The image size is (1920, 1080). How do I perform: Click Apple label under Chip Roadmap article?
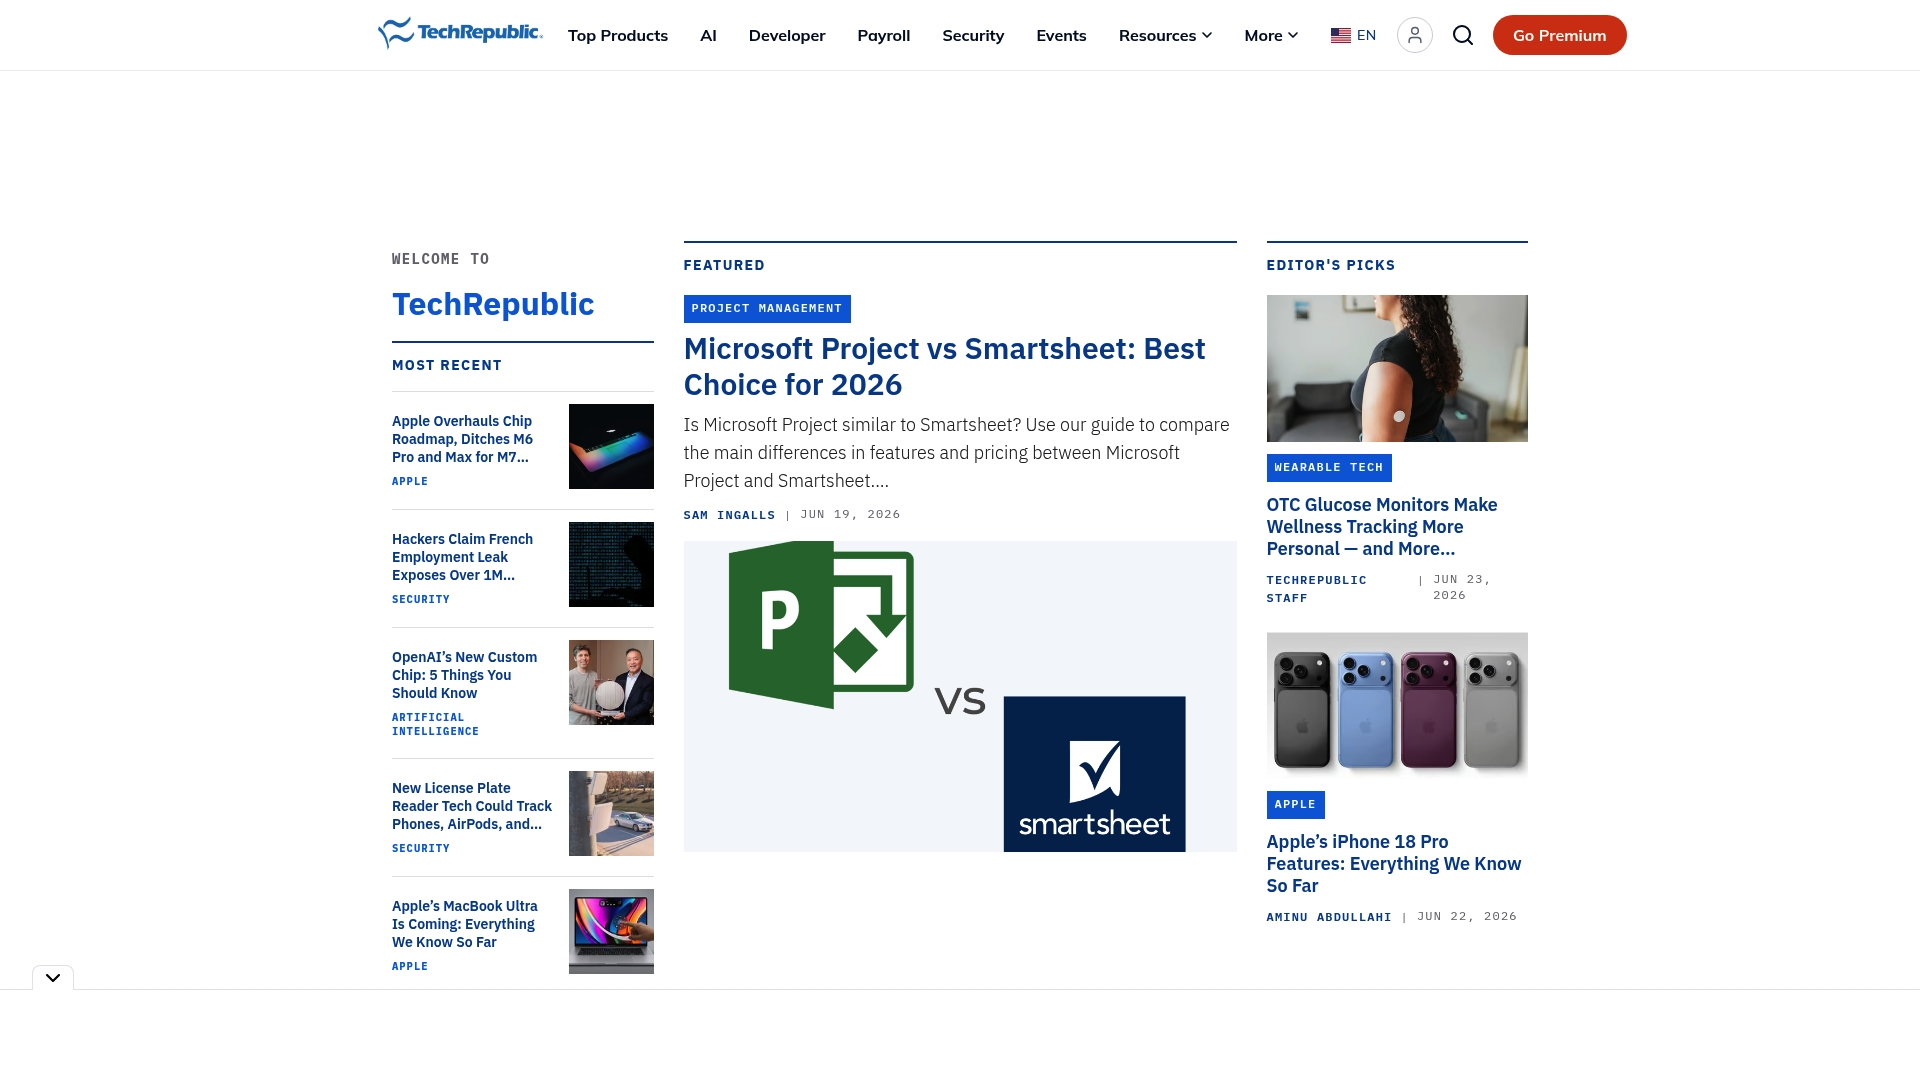[410, 481]
